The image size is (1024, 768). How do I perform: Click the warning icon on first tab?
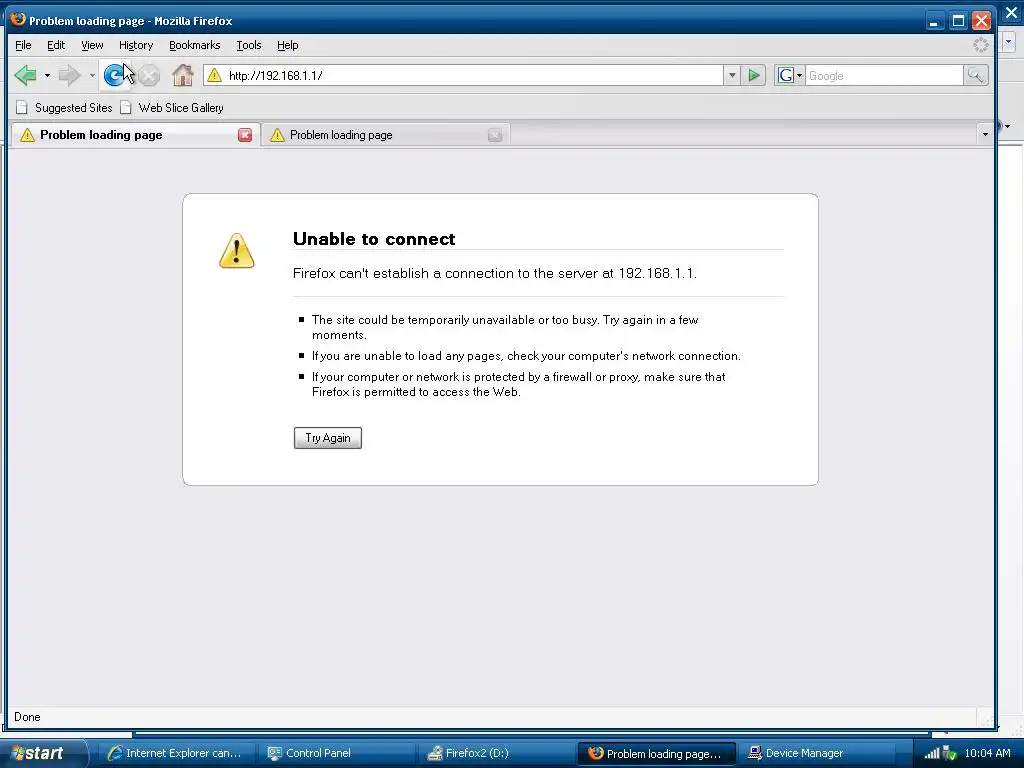point(27,135)
